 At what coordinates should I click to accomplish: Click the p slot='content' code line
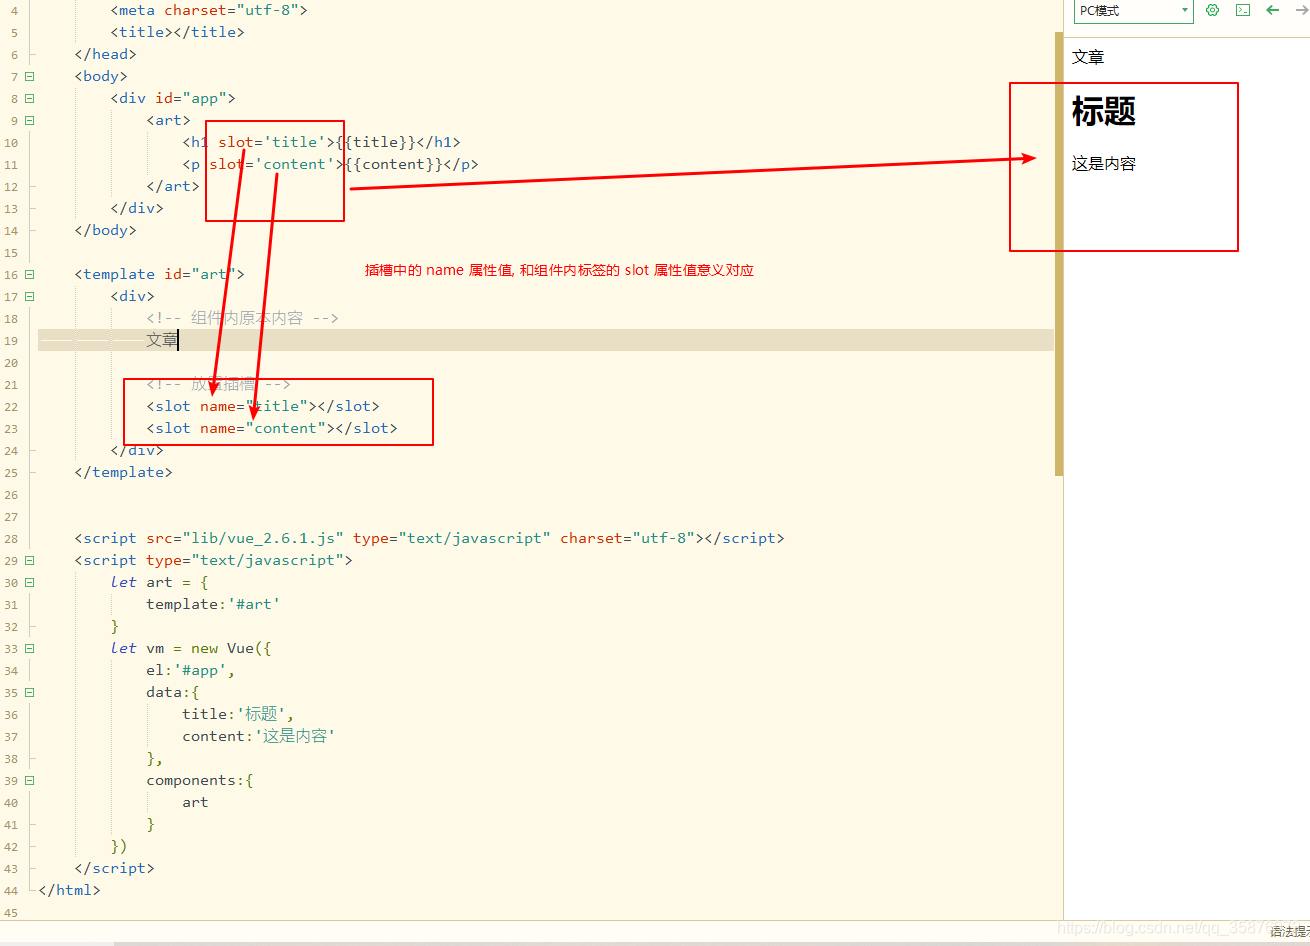tap(330, 164)
